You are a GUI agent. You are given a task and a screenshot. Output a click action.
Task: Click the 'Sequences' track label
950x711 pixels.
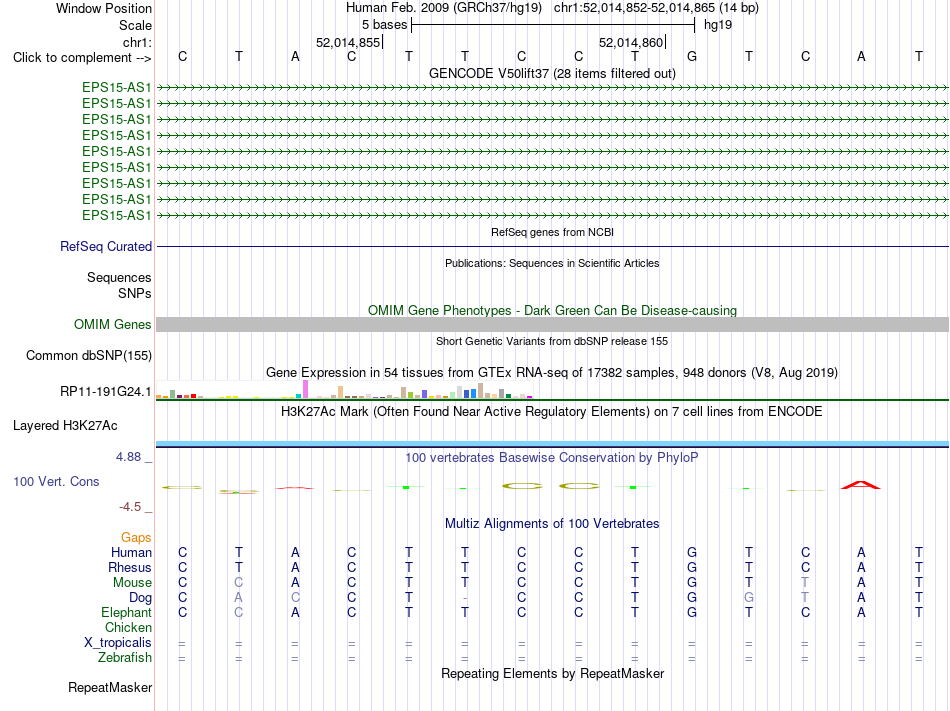(119, 277)
